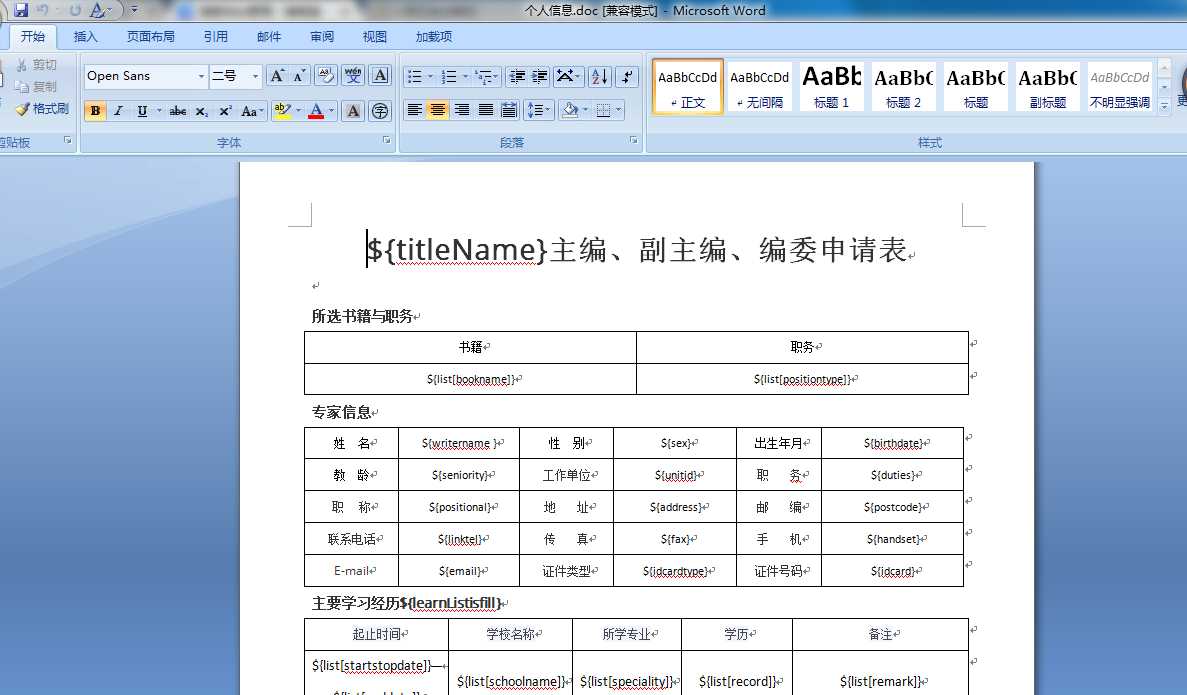This screenshot has height=695, width=1187.
Task: Click the Copy (复制) button
Action: point(36,87)
